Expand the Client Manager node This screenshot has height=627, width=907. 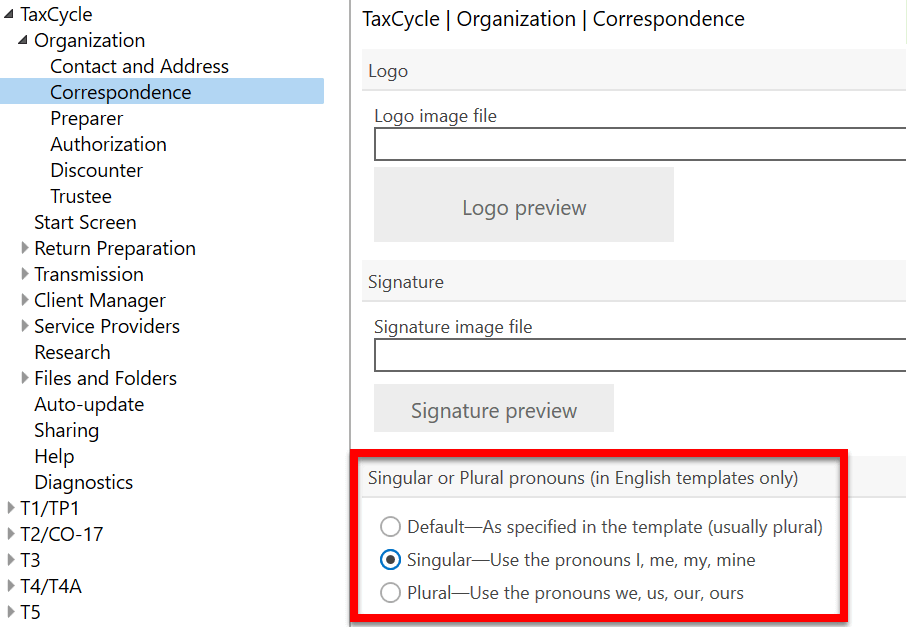[25, 300]
